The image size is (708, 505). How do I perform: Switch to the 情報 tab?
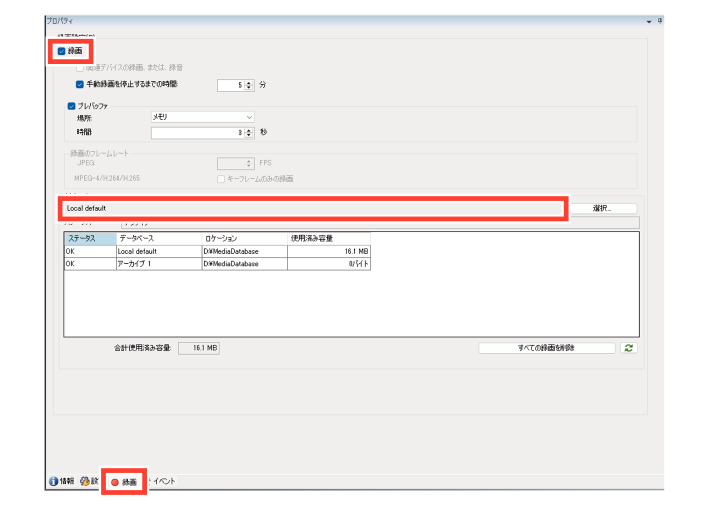coord(61,481)
